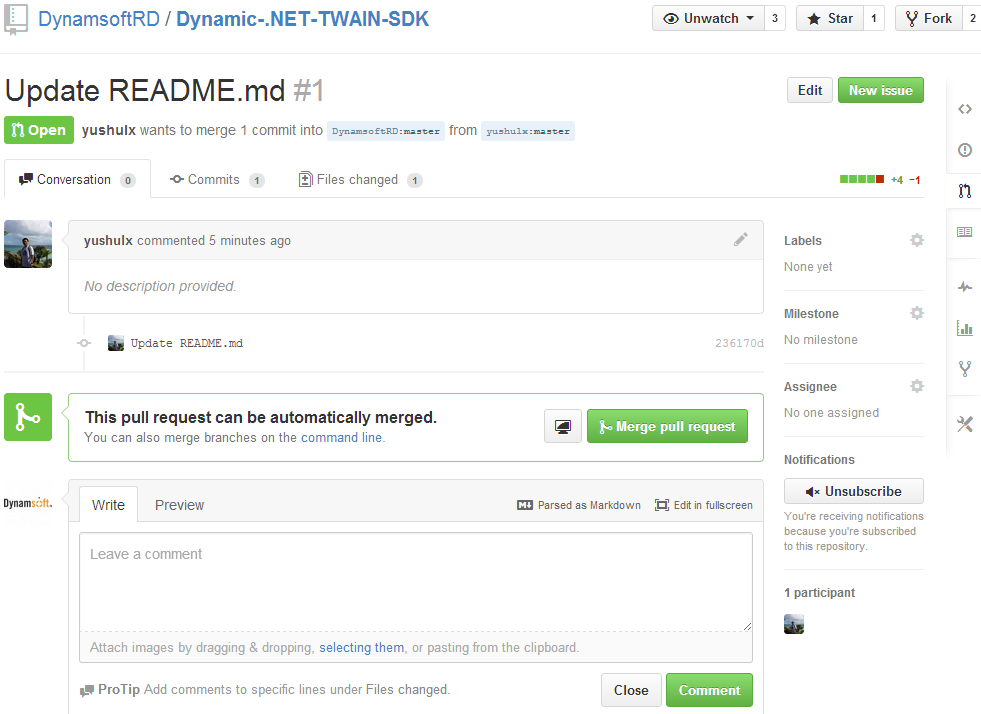The image size is (981, 714).
Task: Open the Network fork icon in sidebar
Action: [964, 369]
